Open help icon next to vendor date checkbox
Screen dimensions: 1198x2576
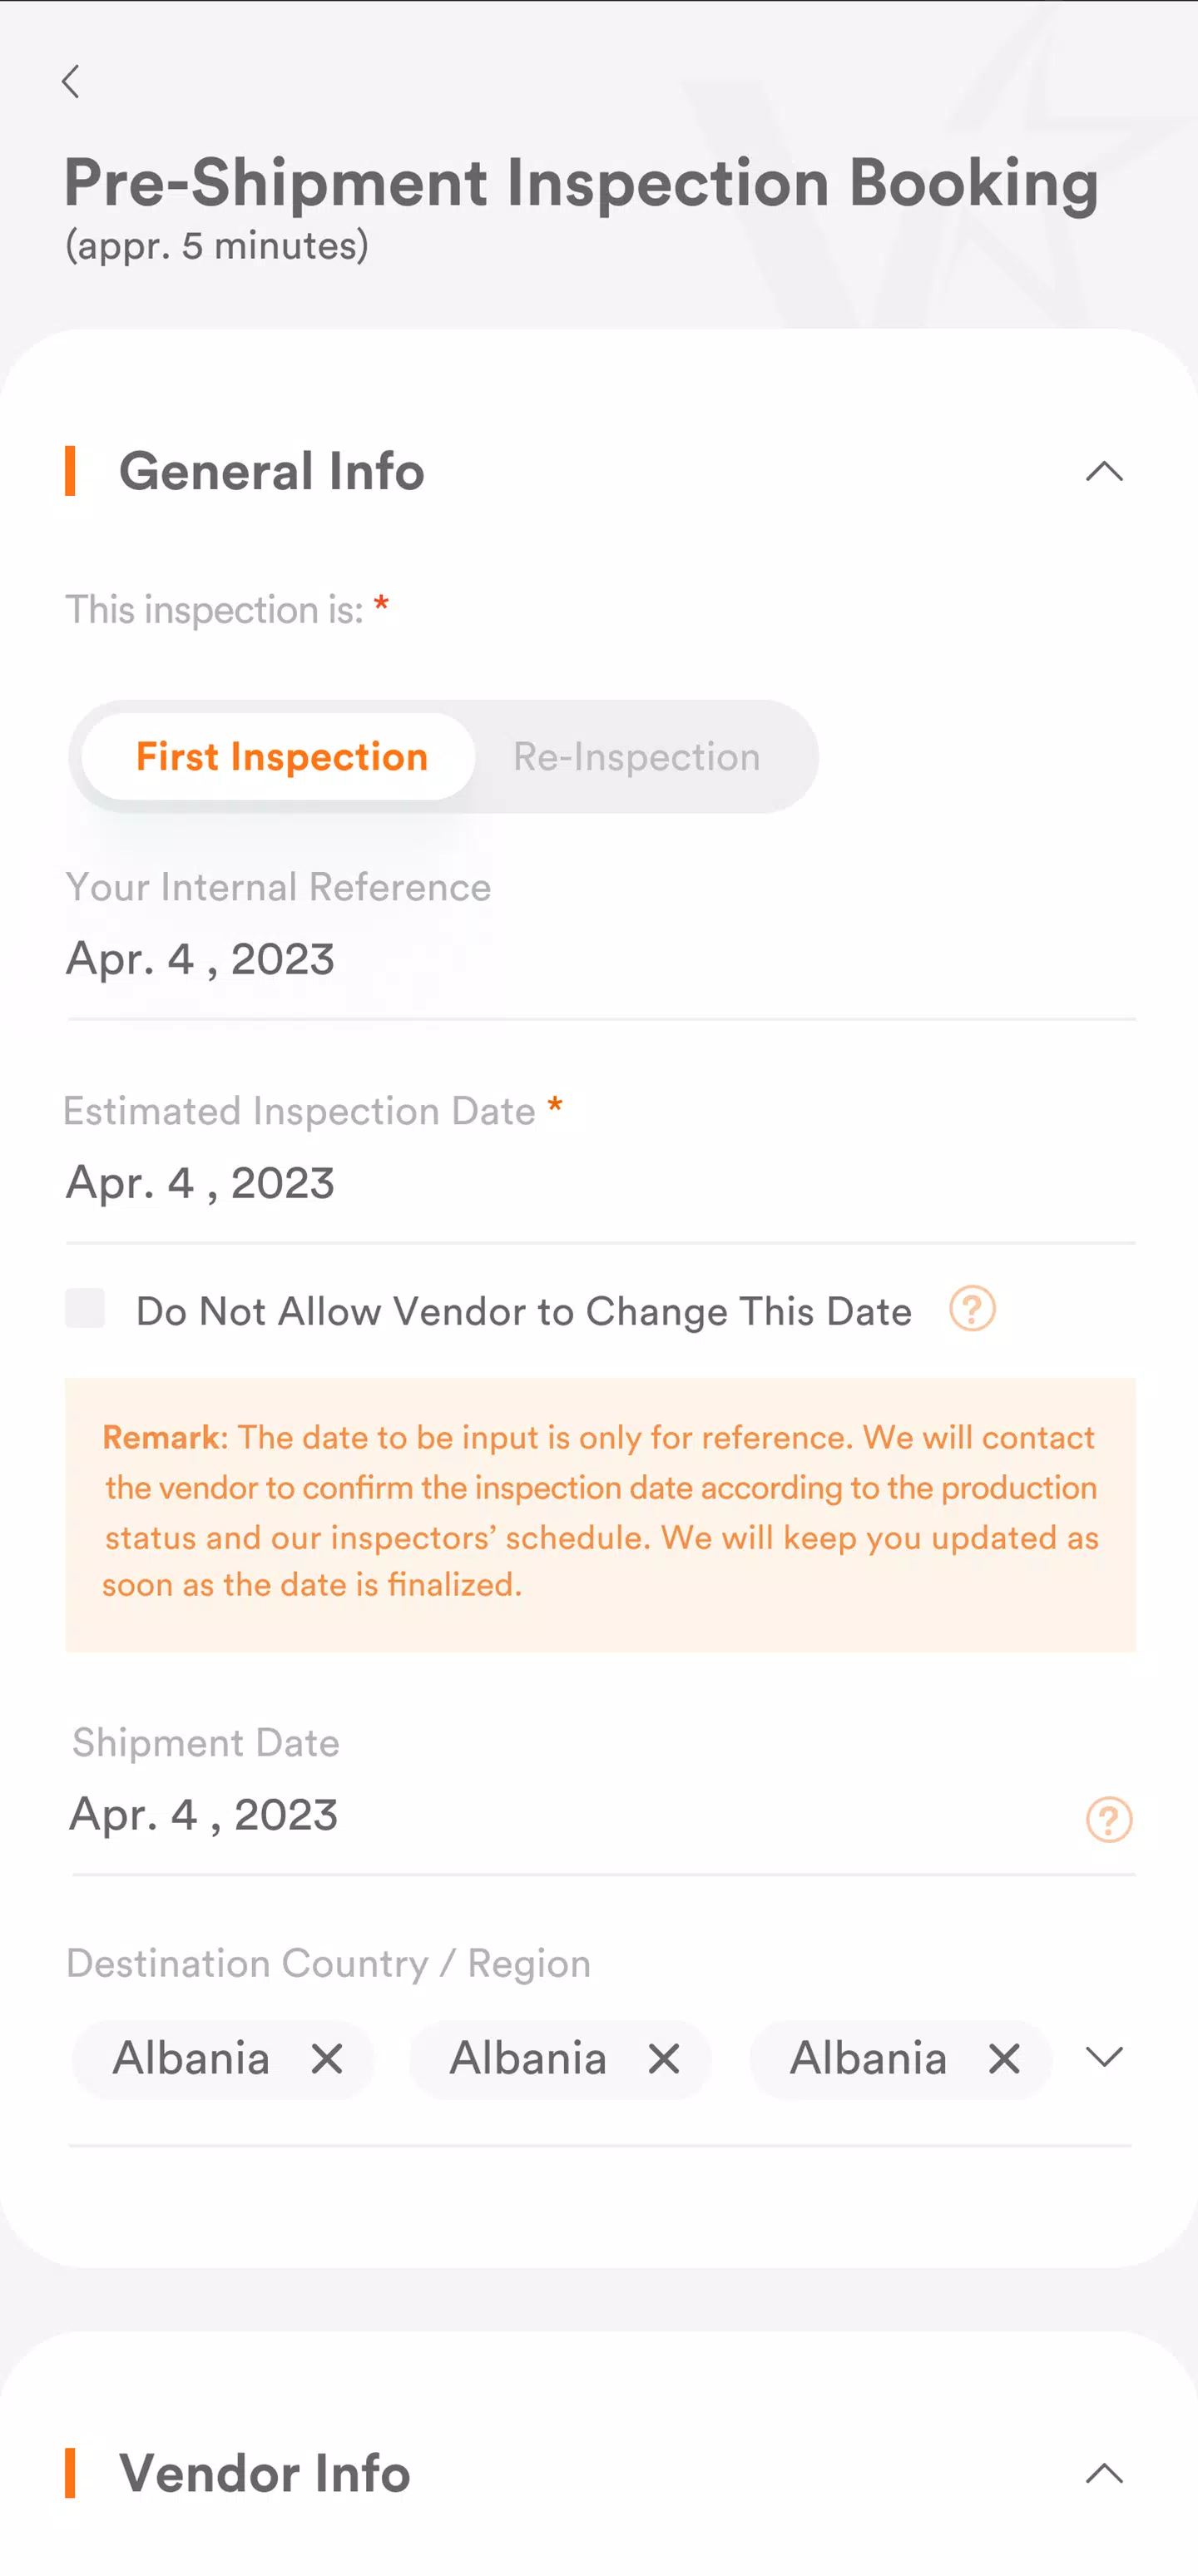coord(972,1309)
